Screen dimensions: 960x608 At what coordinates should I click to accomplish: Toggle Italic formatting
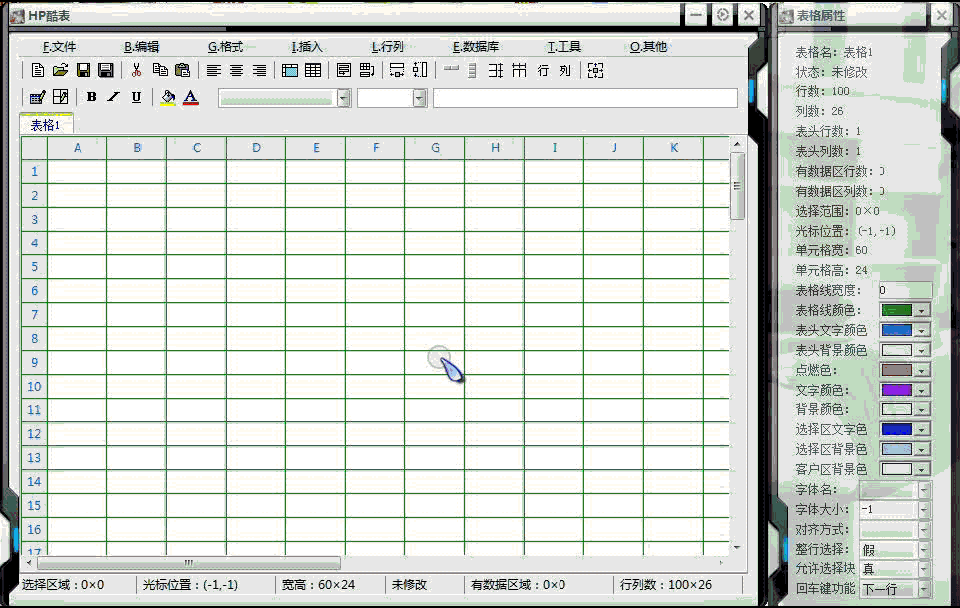pyautogui.click(x=114, y=97)
